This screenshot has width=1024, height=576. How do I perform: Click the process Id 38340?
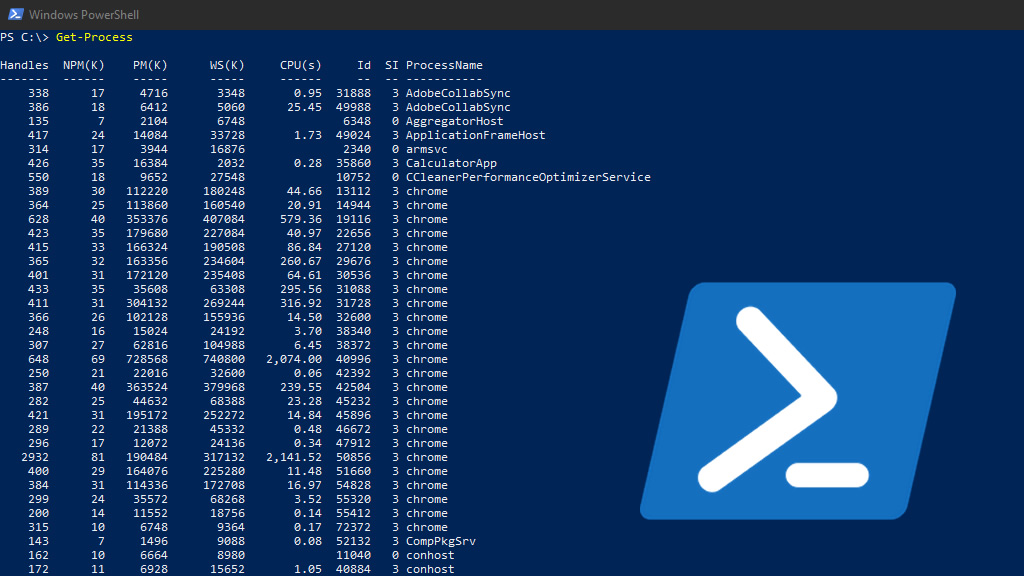[353, 331]
